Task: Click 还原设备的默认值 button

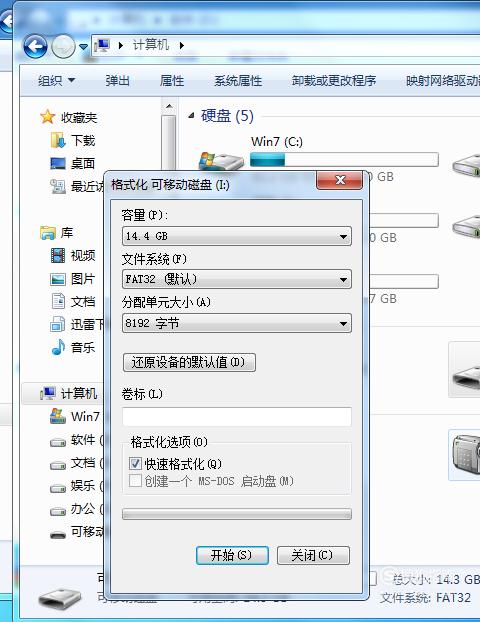Action: tap(189, 362)
